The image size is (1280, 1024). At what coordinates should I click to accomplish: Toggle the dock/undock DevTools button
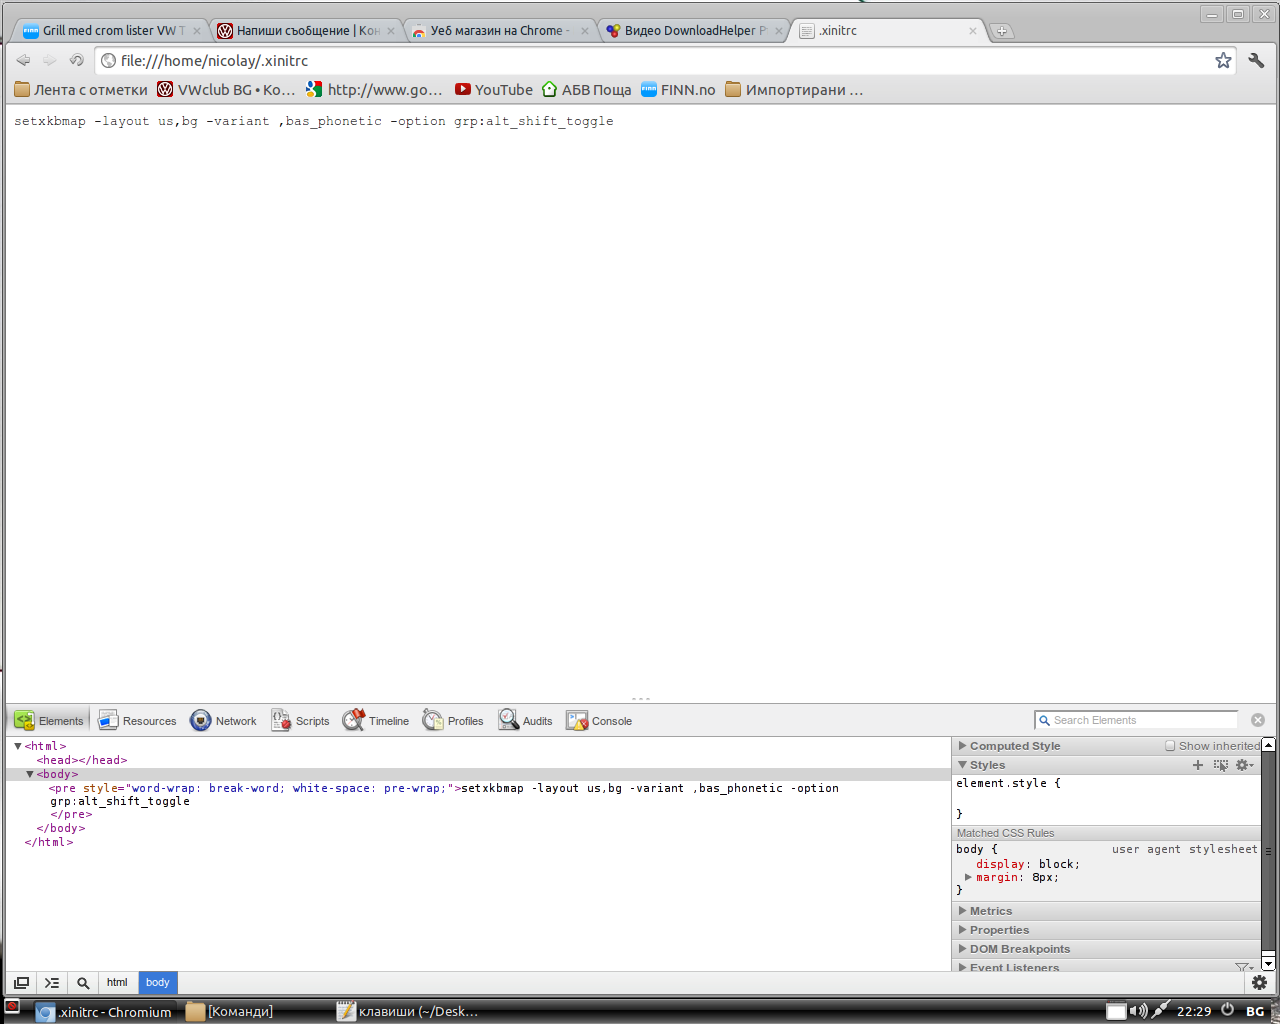coord(21,983)
